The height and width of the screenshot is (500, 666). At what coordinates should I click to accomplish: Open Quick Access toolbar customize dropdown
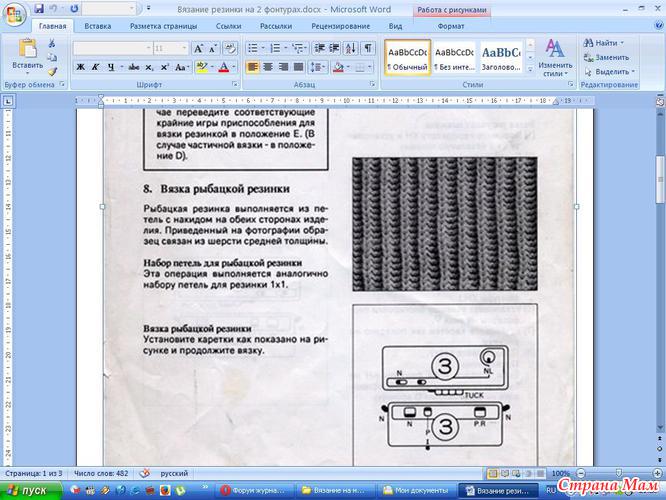[149, 8]
